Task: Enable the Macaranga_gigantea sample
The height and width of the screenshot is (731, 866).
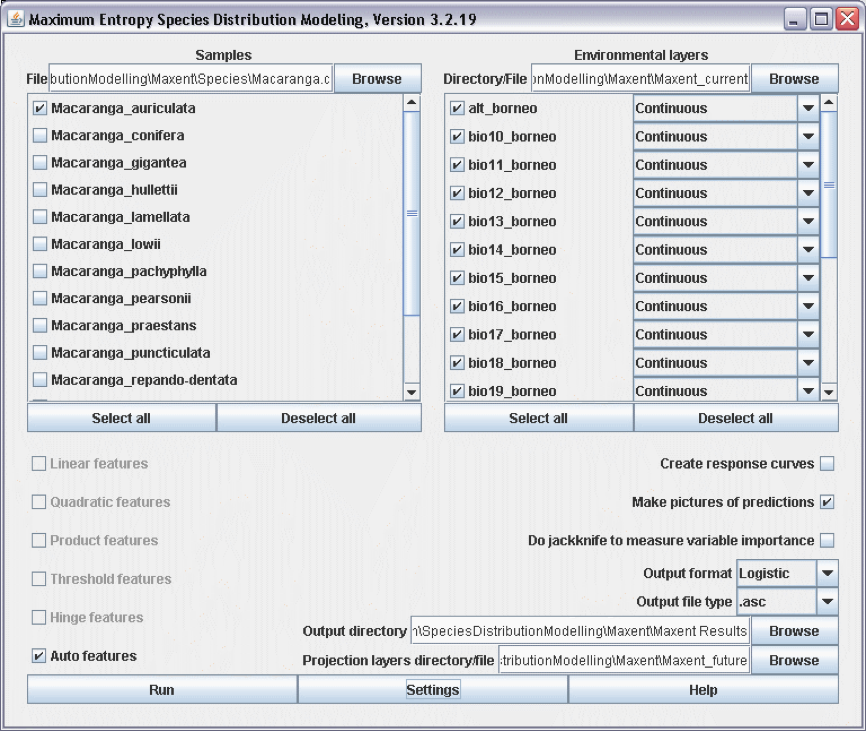Action: coord(40,162)
